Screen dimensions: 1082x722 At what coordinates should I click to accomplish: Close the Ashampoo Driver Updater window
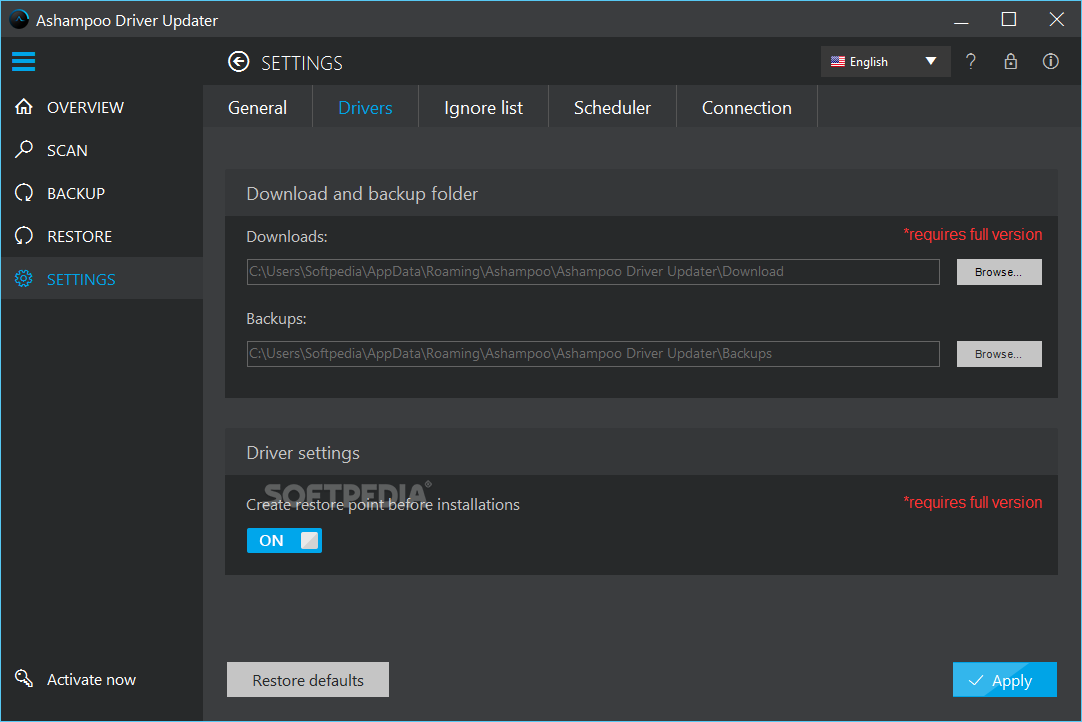[x=1056, y=19]
